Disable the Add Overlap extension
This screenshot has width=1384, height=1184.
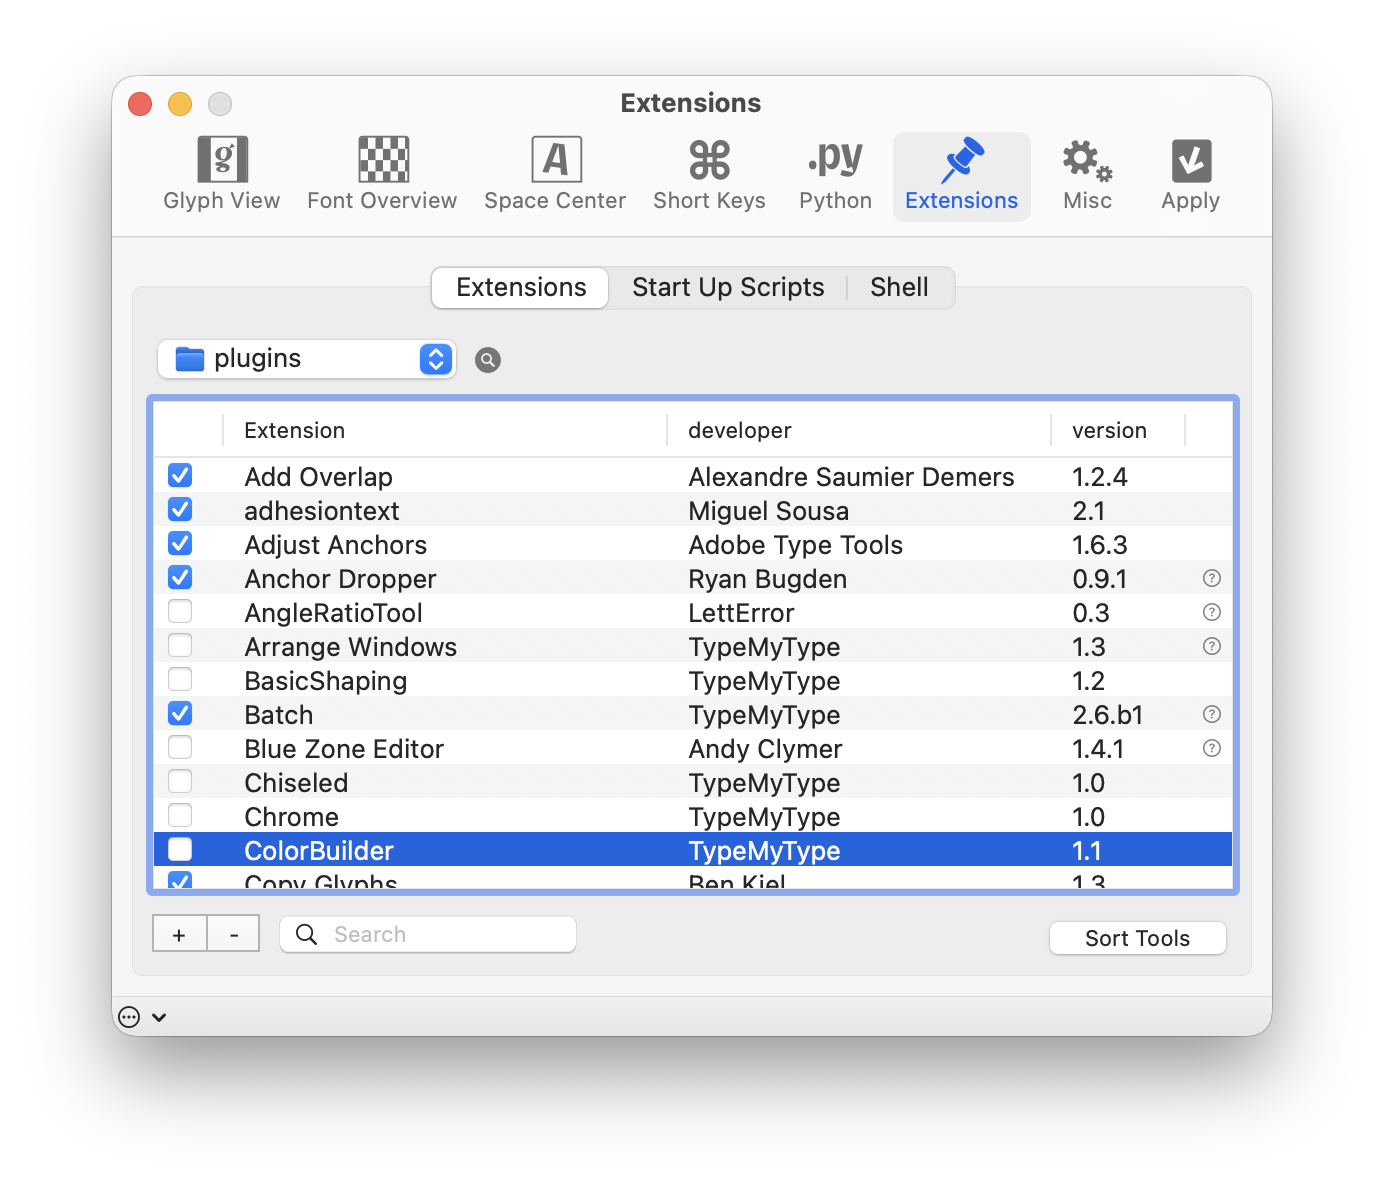[x=180, y=476]
